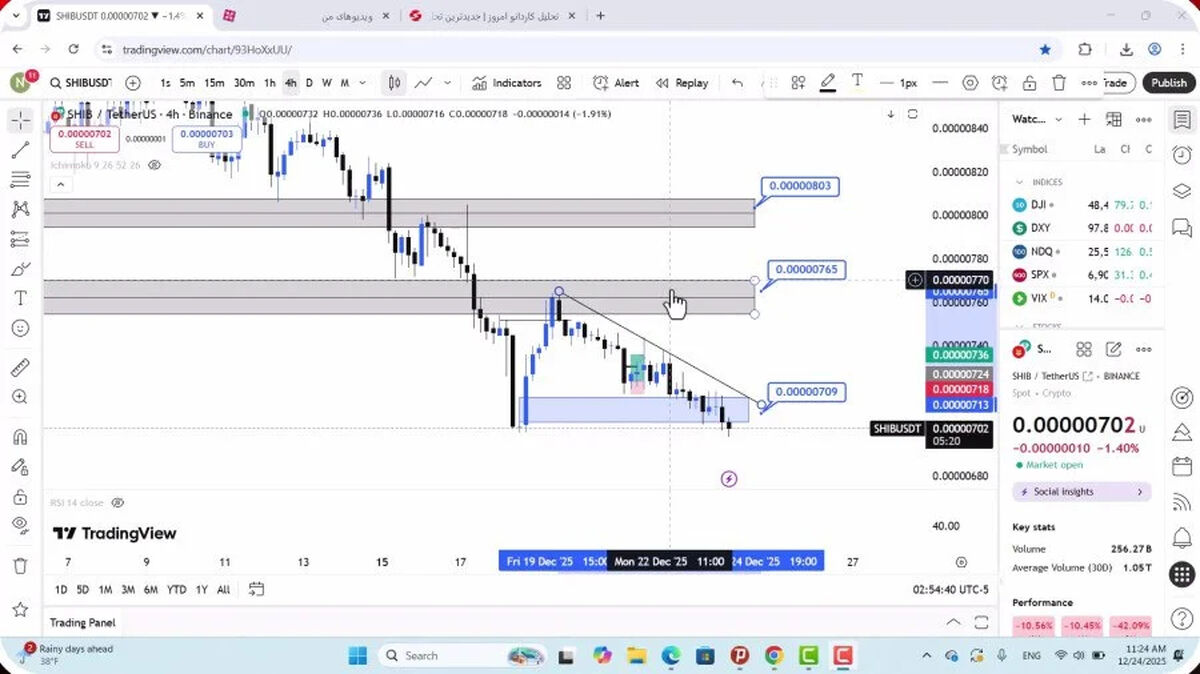Screen dimensions: 1200x674
Task: Set date range to YTD
Action: coord(177,590)
